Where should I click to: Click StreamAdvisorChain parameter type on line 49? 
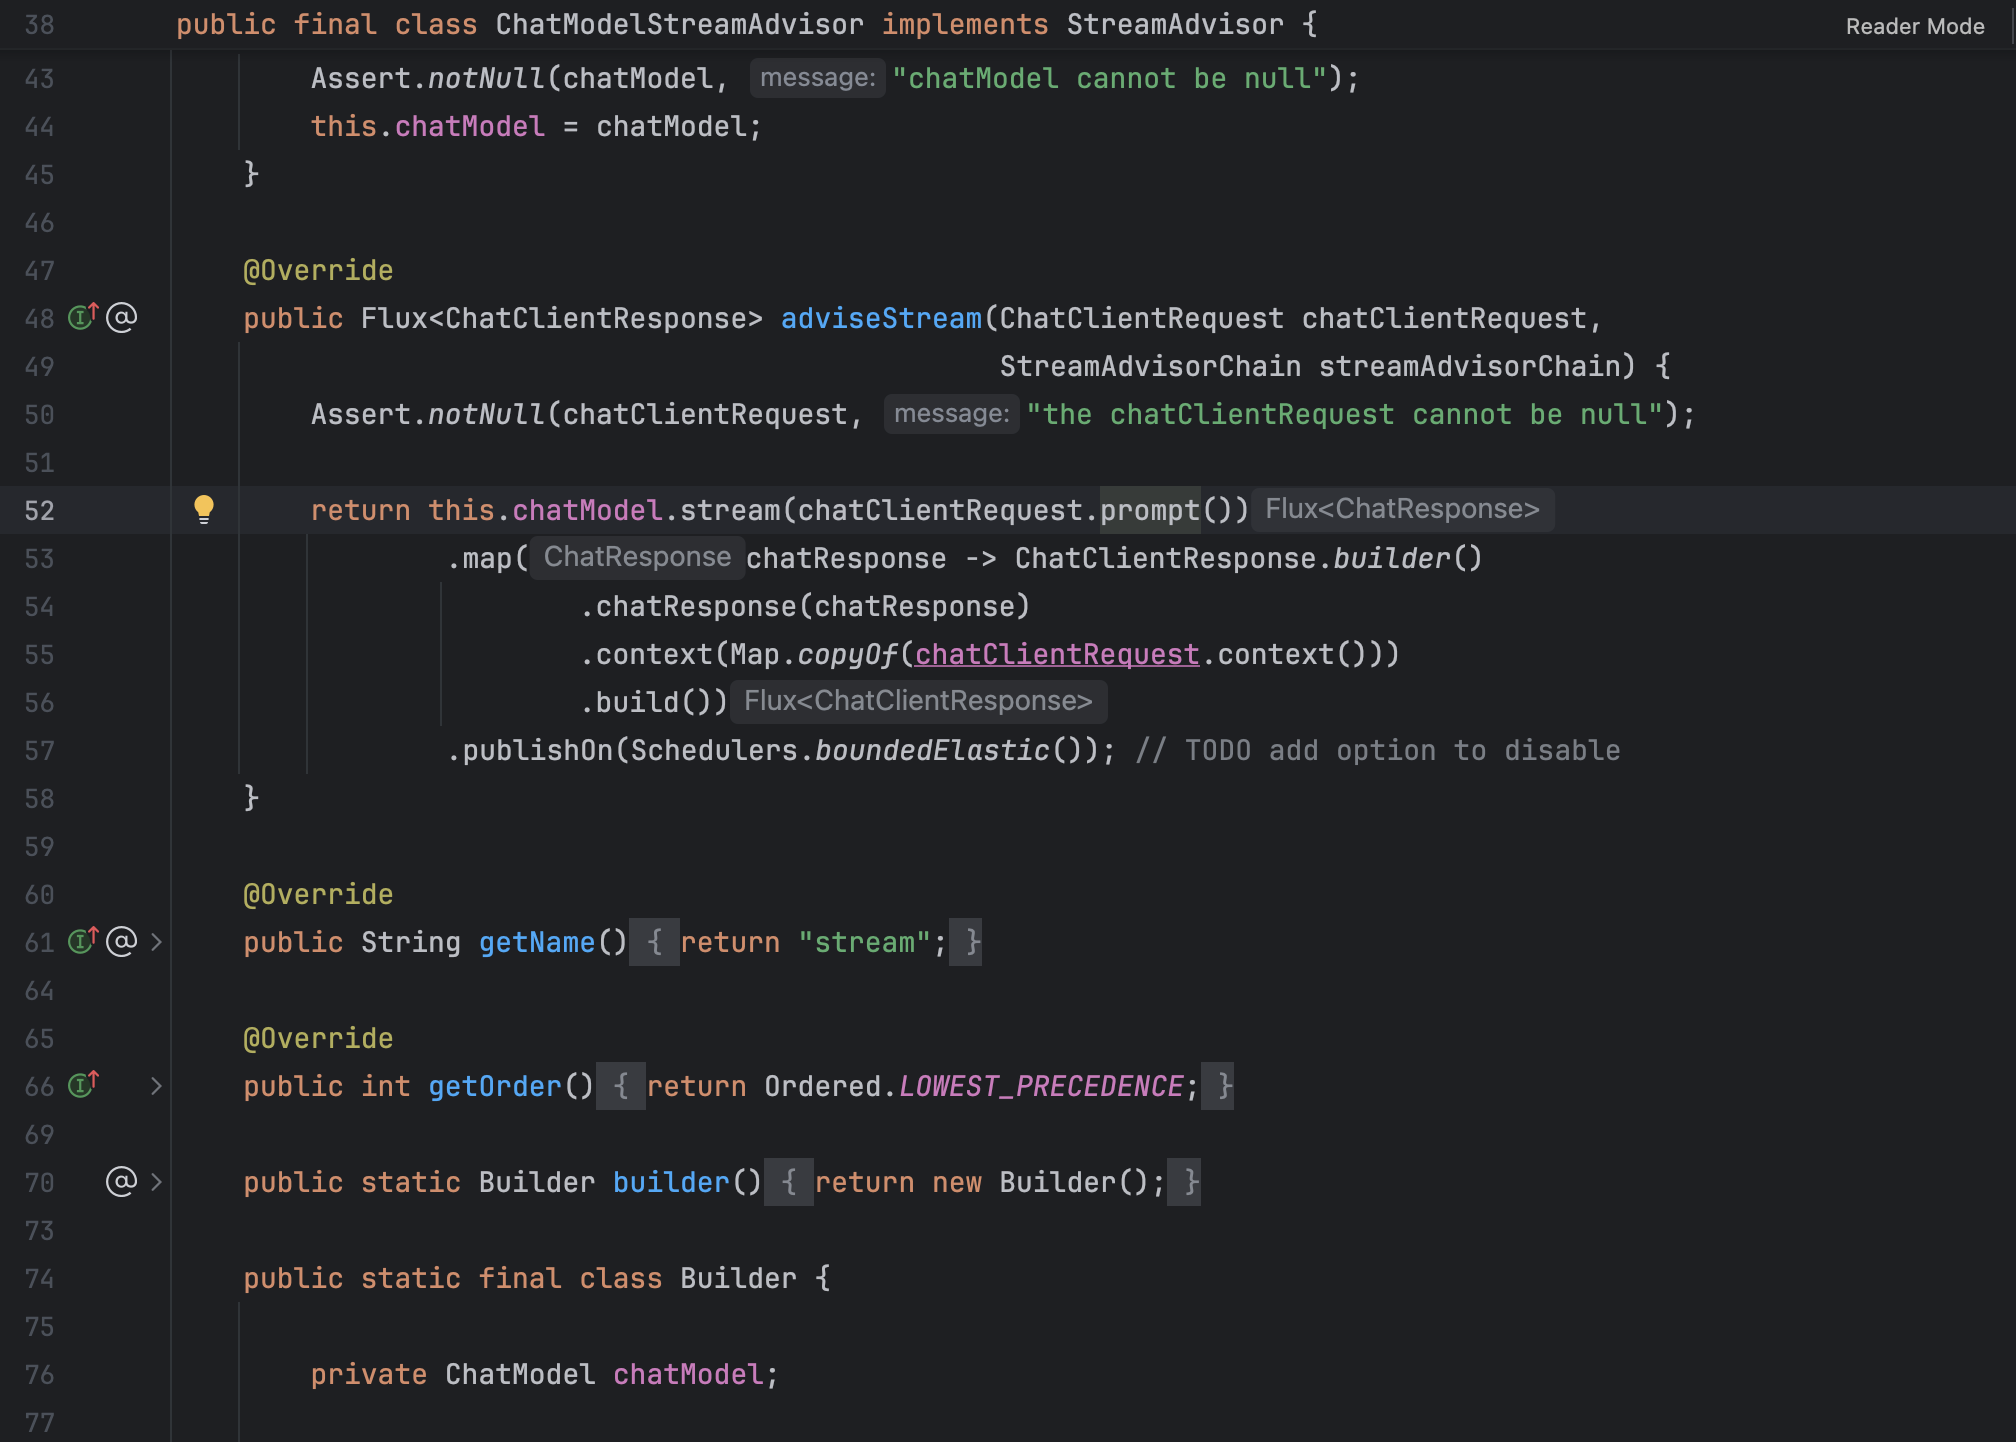(1150, 366)
